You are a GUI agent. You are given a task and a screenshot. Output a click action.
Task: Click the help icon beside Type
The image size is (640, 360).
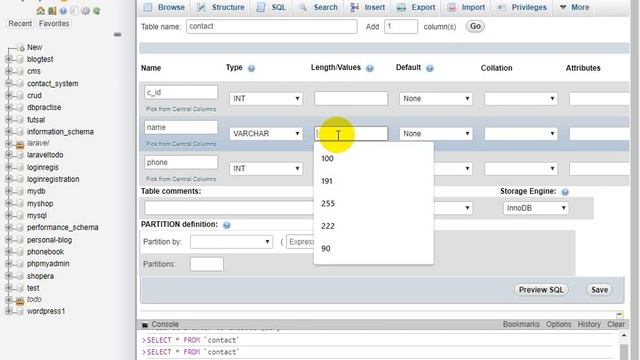pos(251,68)
